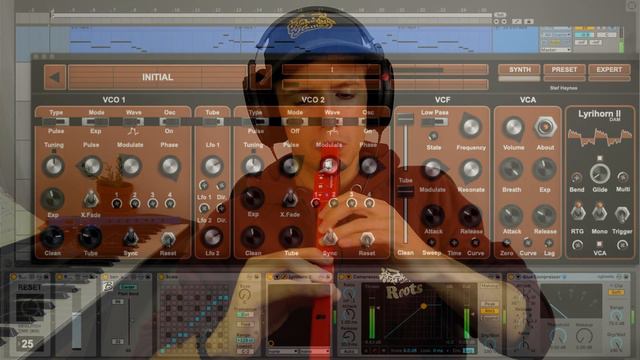Go to previous preset with the back arrow
This screenshot has width=640, height=360.
point(55,77)
